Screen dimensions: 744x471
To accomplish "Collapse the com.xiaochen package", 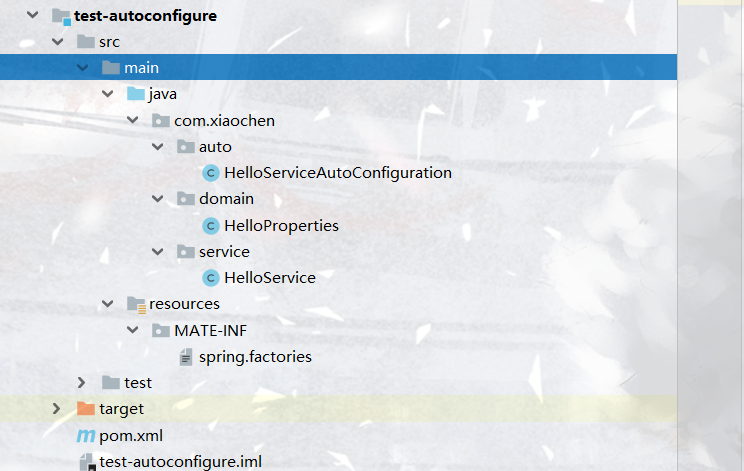I will pos(132,121).
